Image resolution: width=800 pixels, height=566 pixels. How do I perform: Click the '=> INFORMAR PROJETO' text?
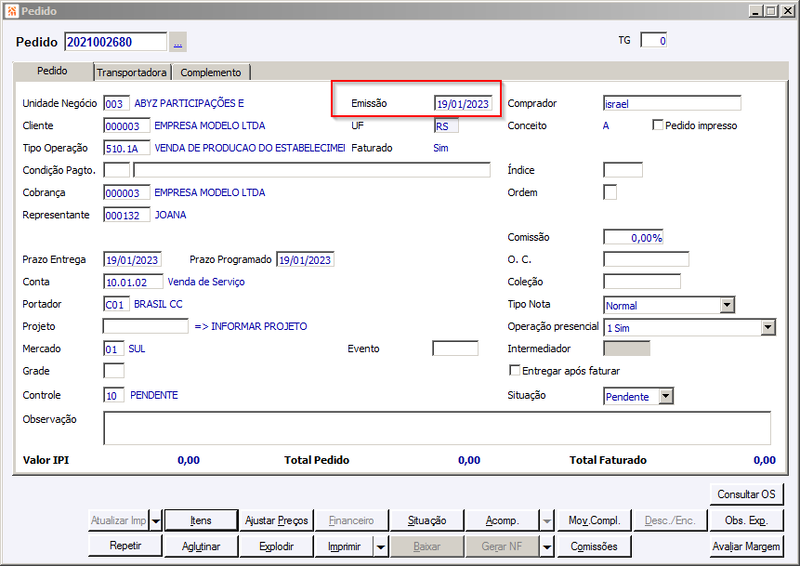pyautogui.click(x=251, y=326)
